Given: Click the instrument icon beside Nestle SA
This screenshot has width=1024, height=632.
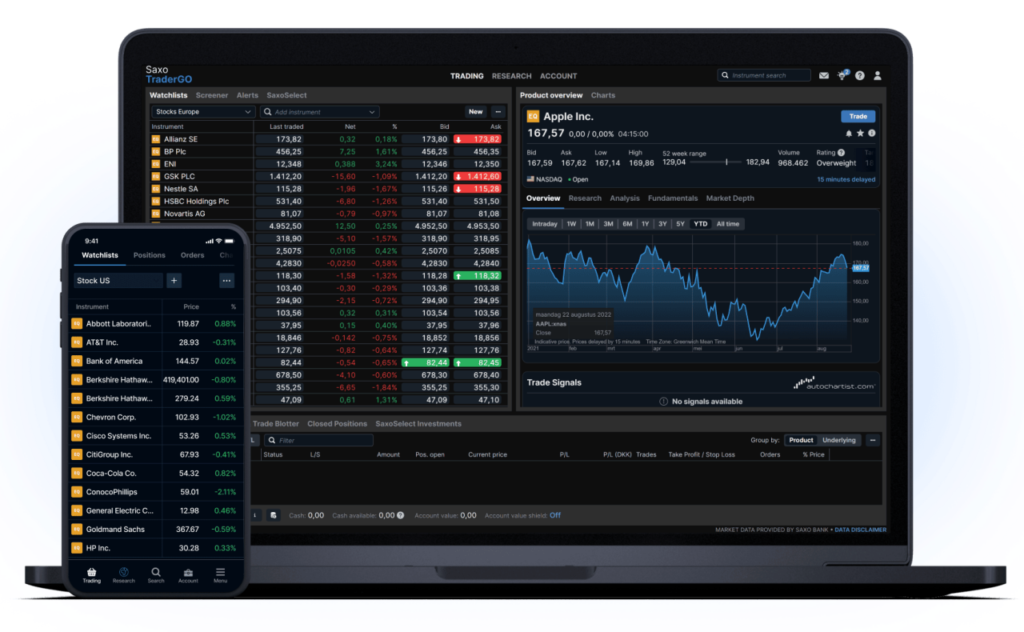Looking at the screenshot, I should click(x=155, y=189).
